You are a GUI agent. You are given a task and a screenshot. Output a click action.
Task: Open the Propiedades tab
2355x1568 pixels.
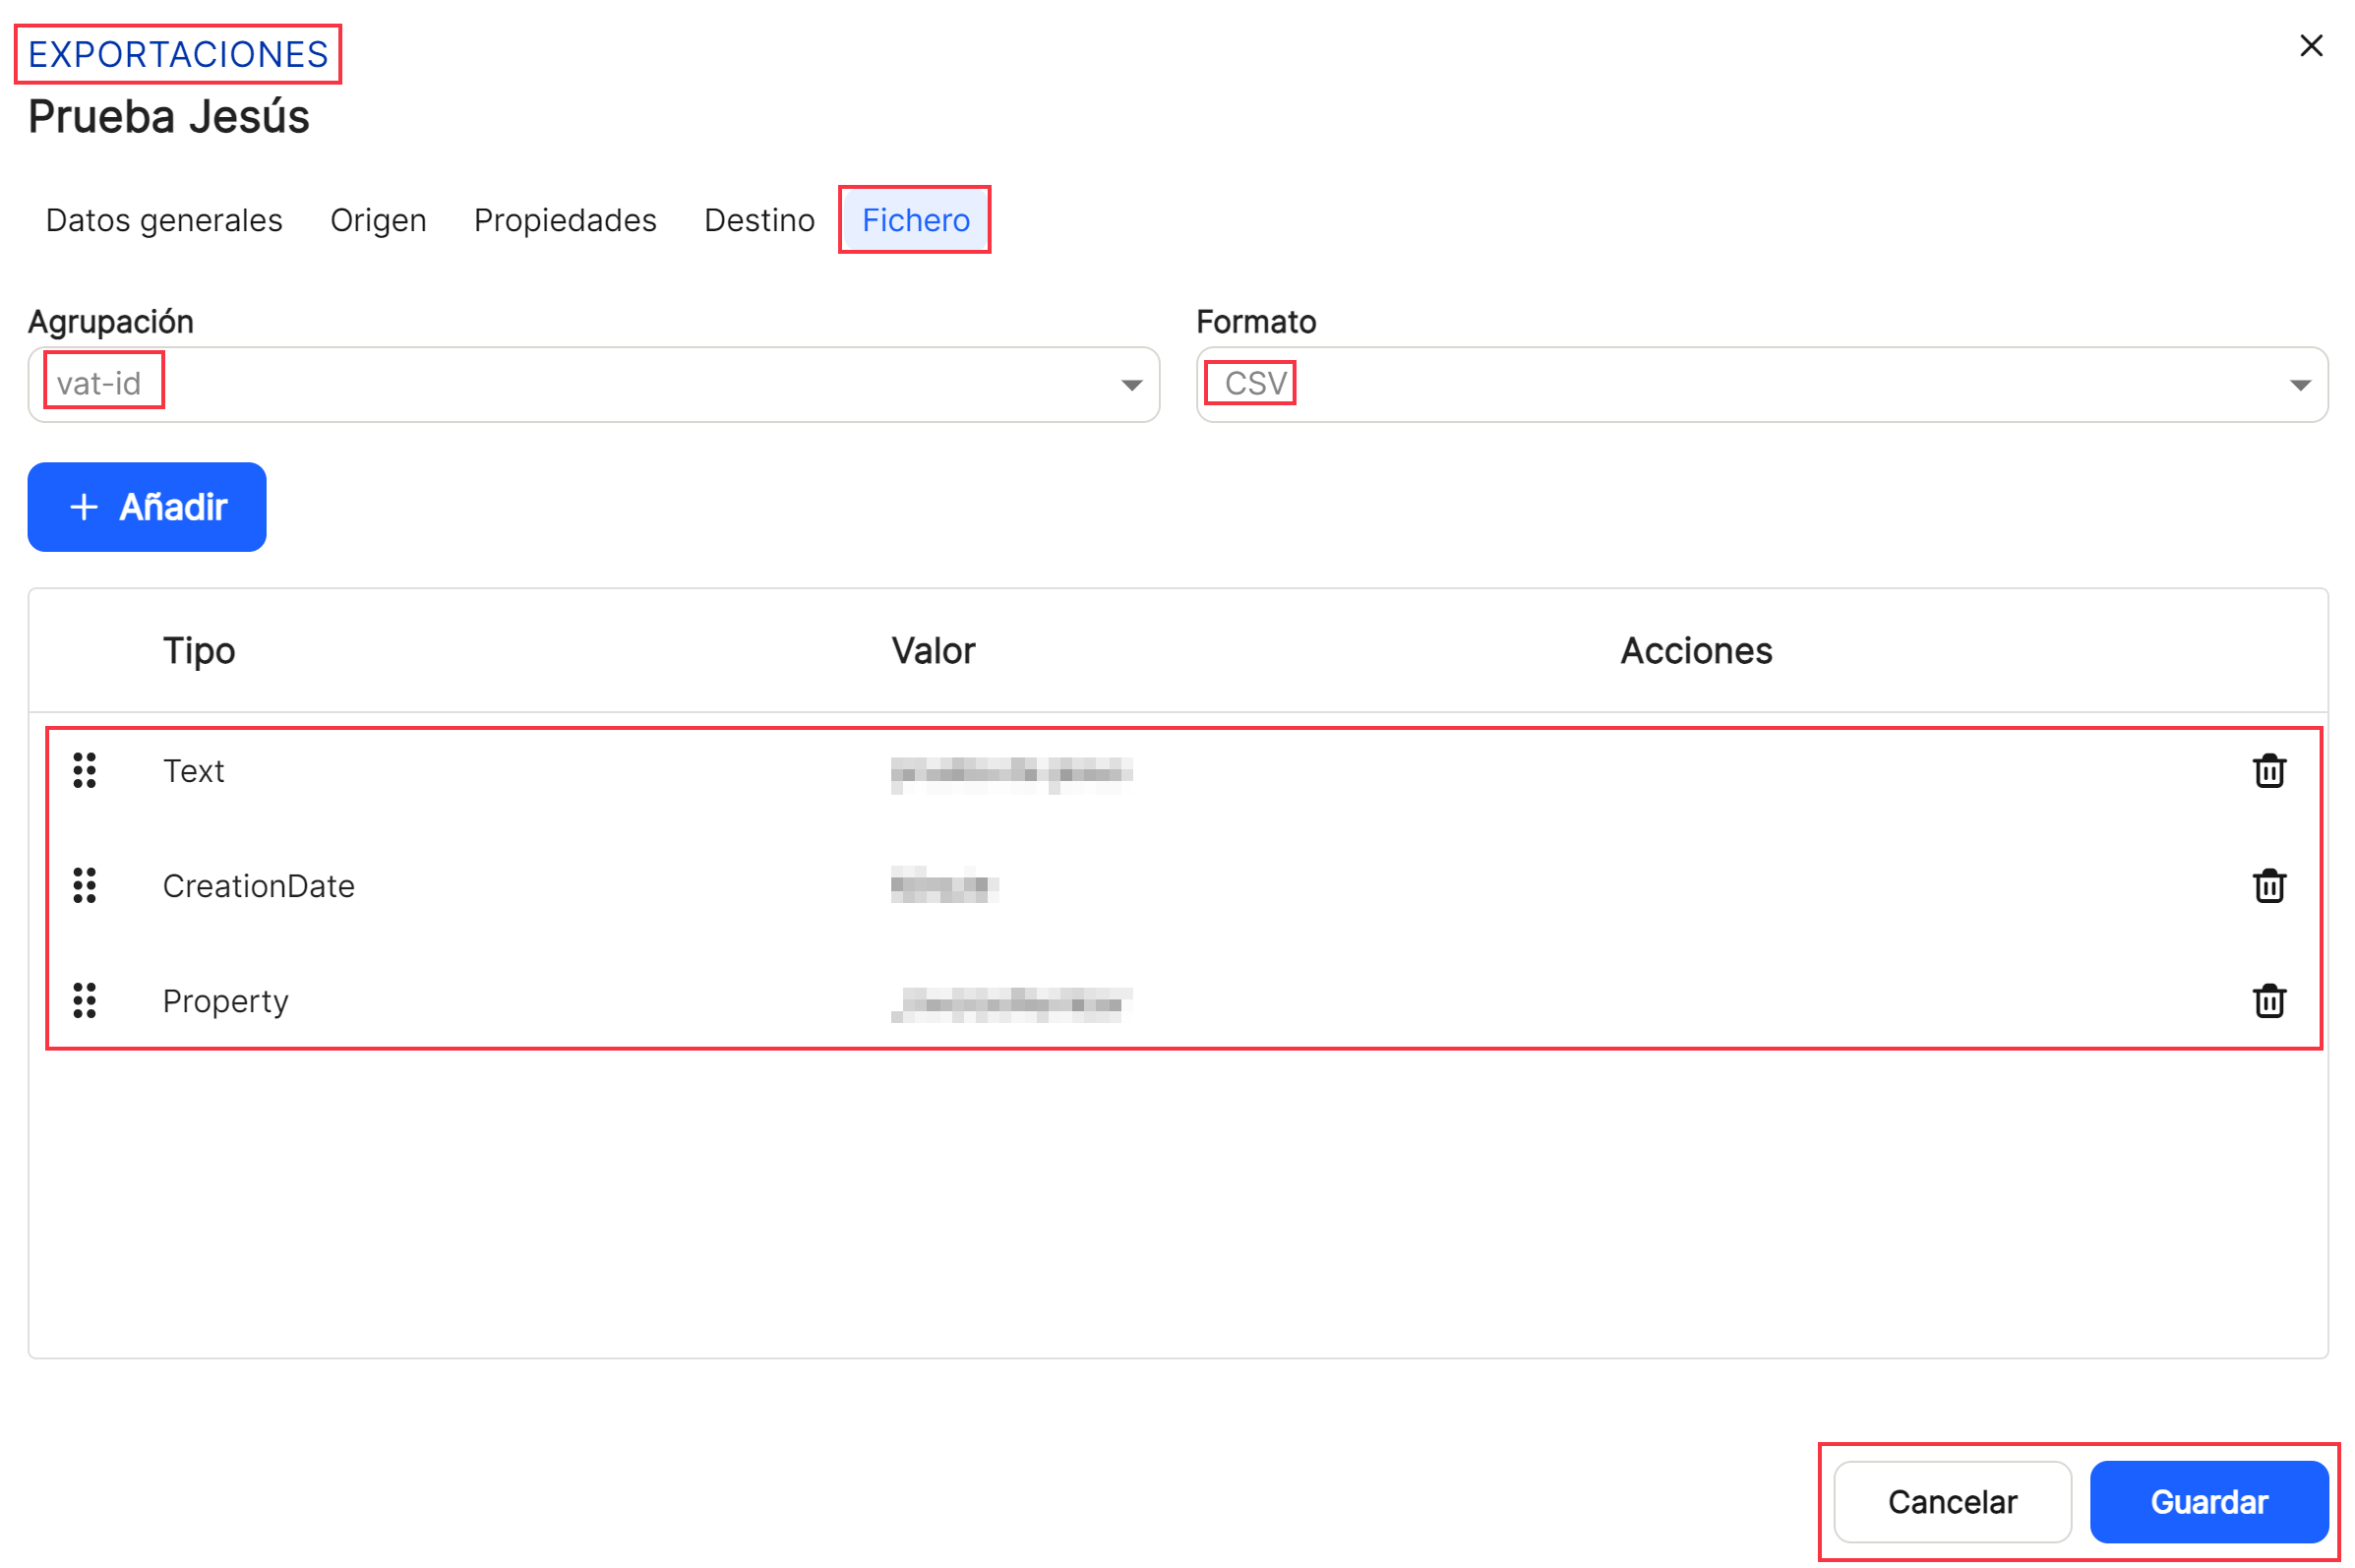pos(565,220)
